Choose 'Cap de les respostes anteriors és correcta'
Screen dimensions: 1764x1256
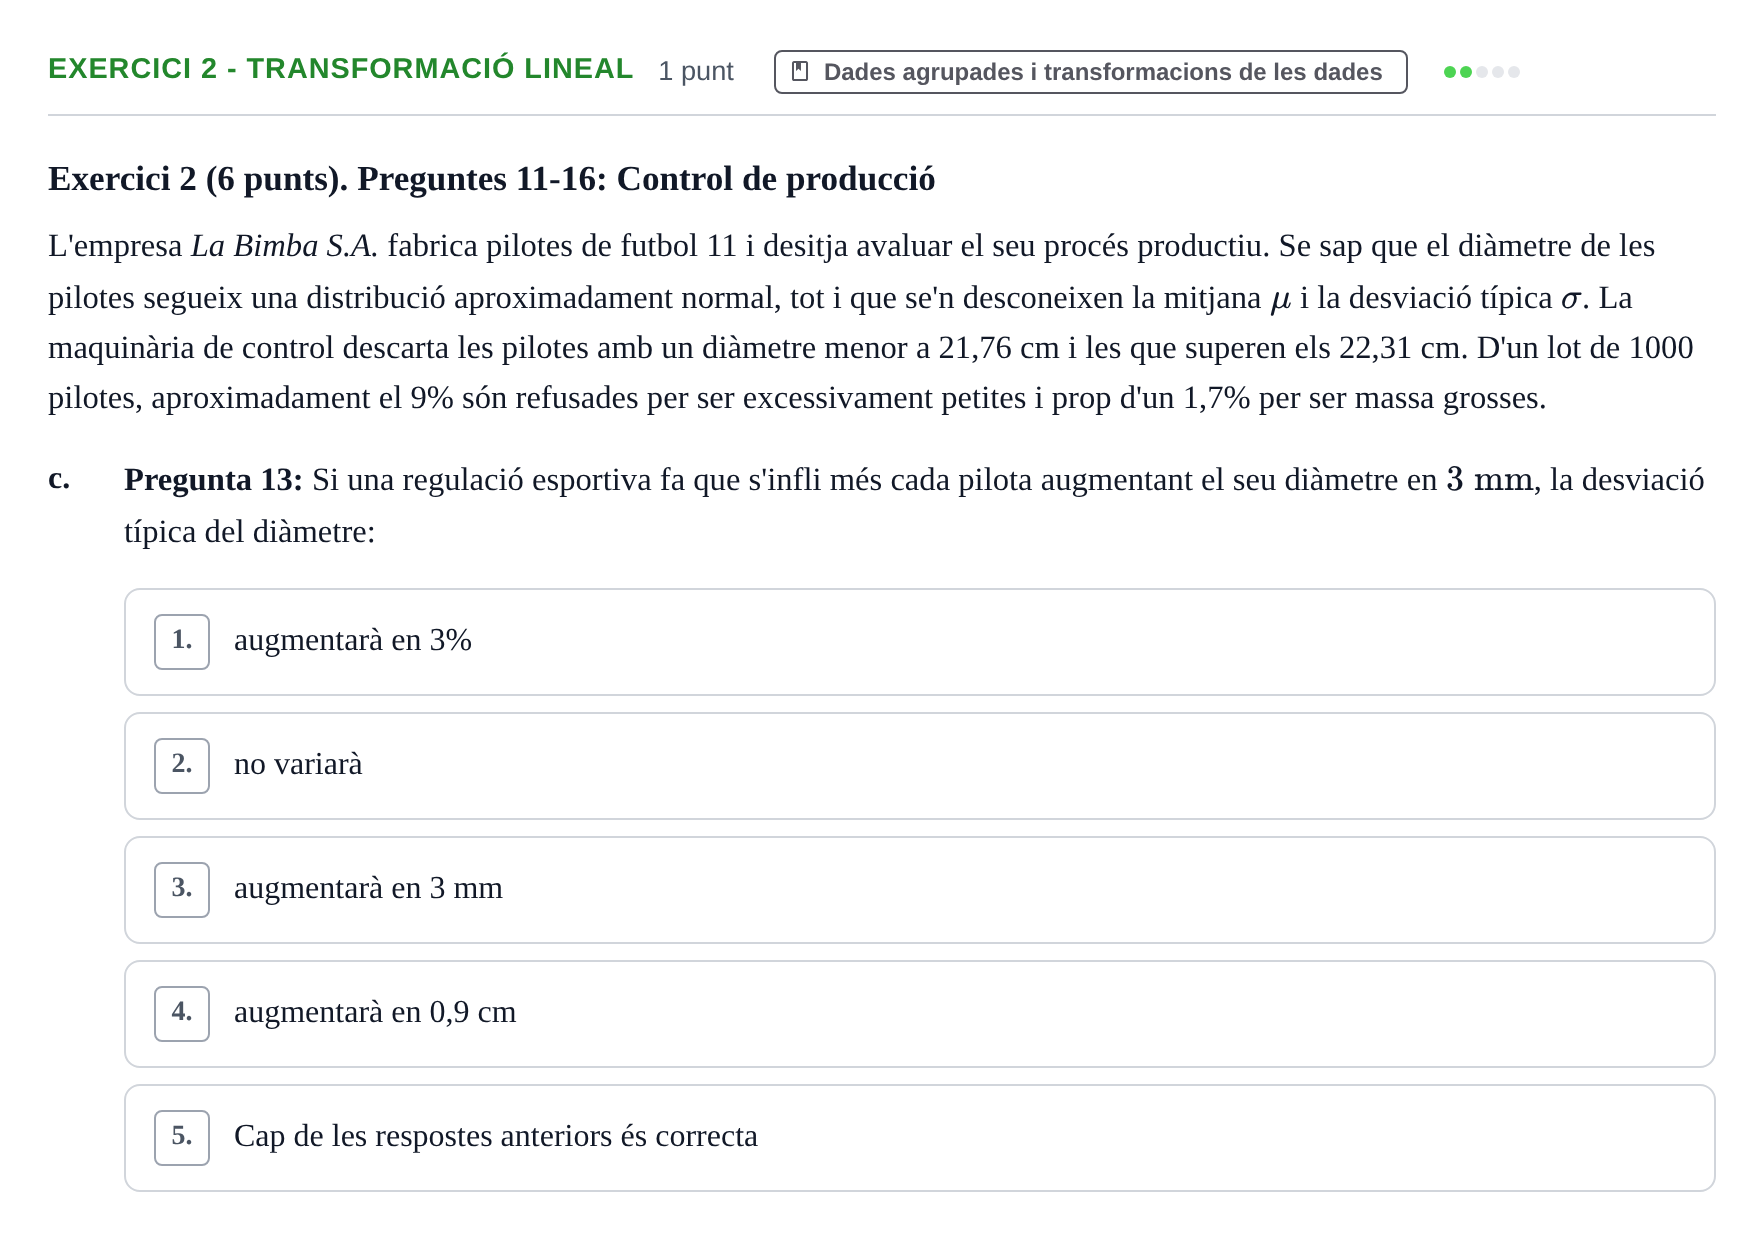pyautogui.click(x=919, y=1138)
